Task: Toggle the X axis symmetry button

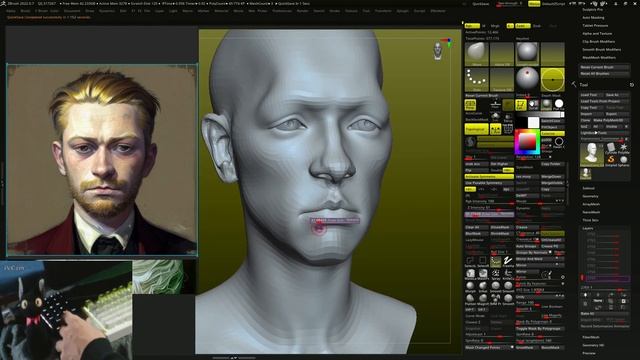Action: pos(470,189)
